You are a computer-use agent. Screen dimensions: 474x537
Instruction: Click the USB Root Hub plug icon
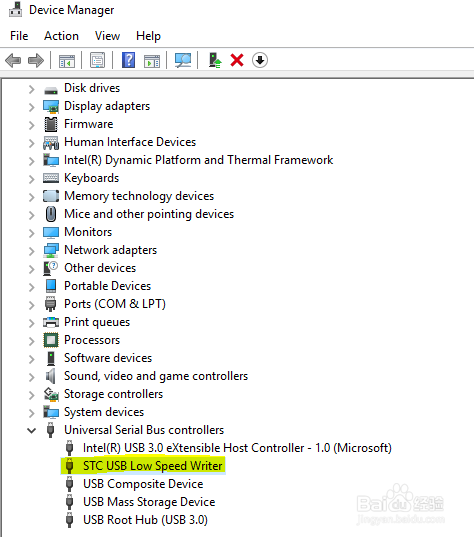tap(70, 520)
